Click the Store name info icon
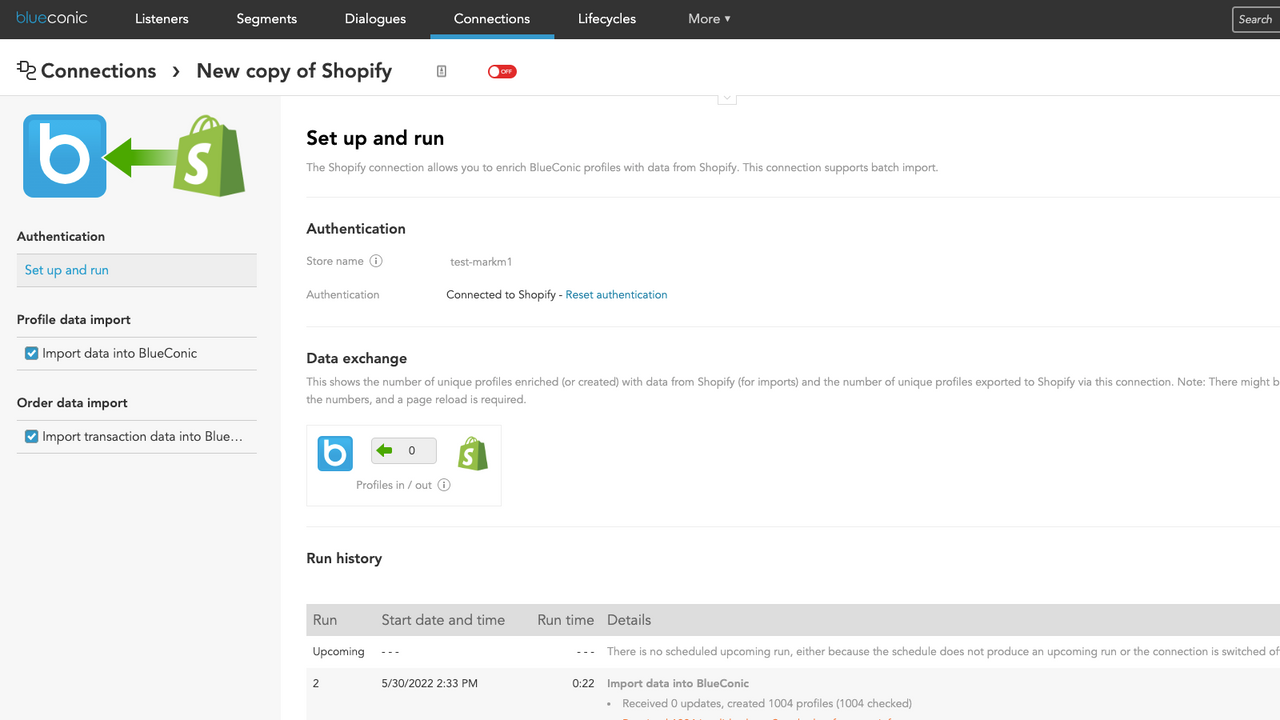 [376, 261]
